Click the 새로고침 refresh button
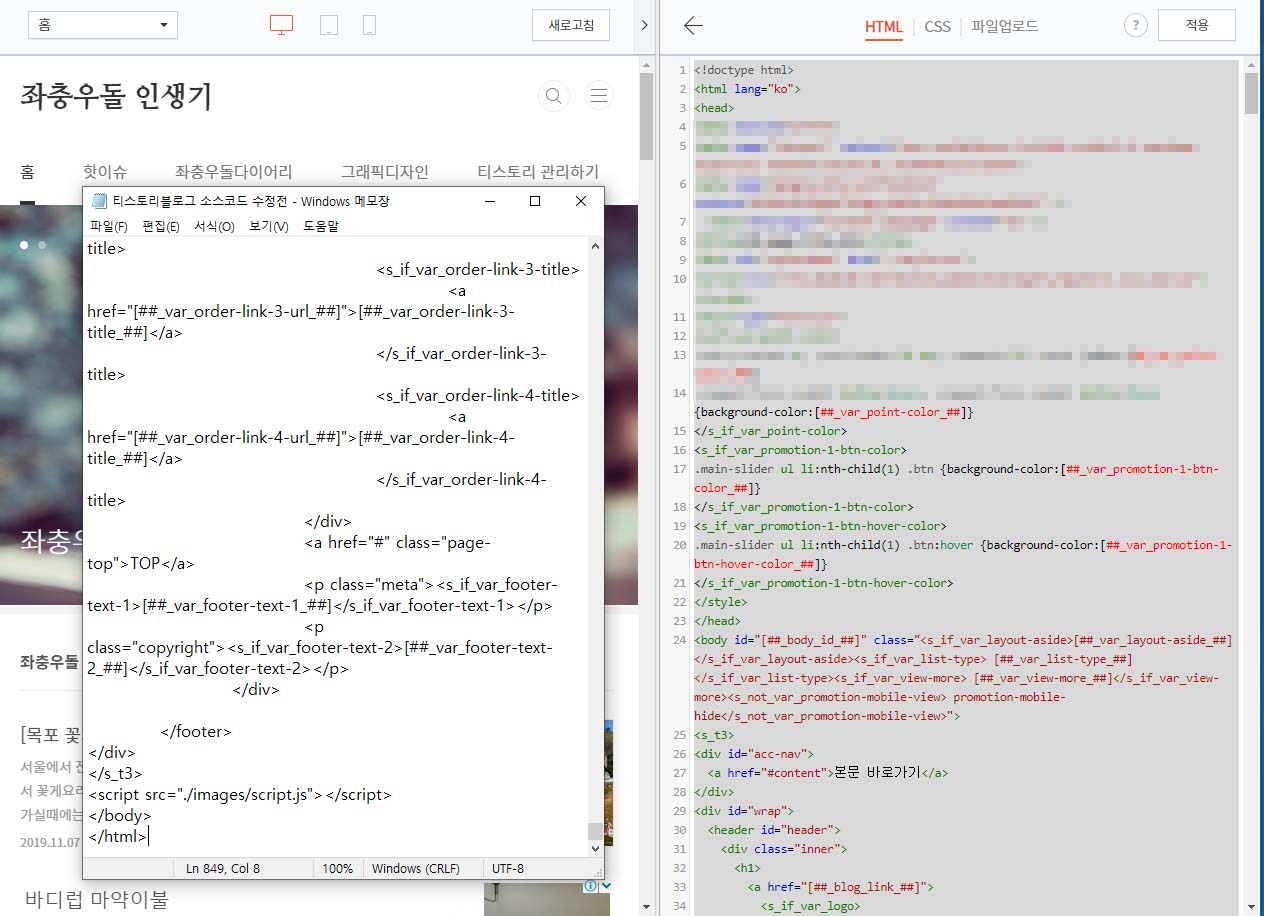The height and width of the screenshot is (916, 1264). [571, 25]
